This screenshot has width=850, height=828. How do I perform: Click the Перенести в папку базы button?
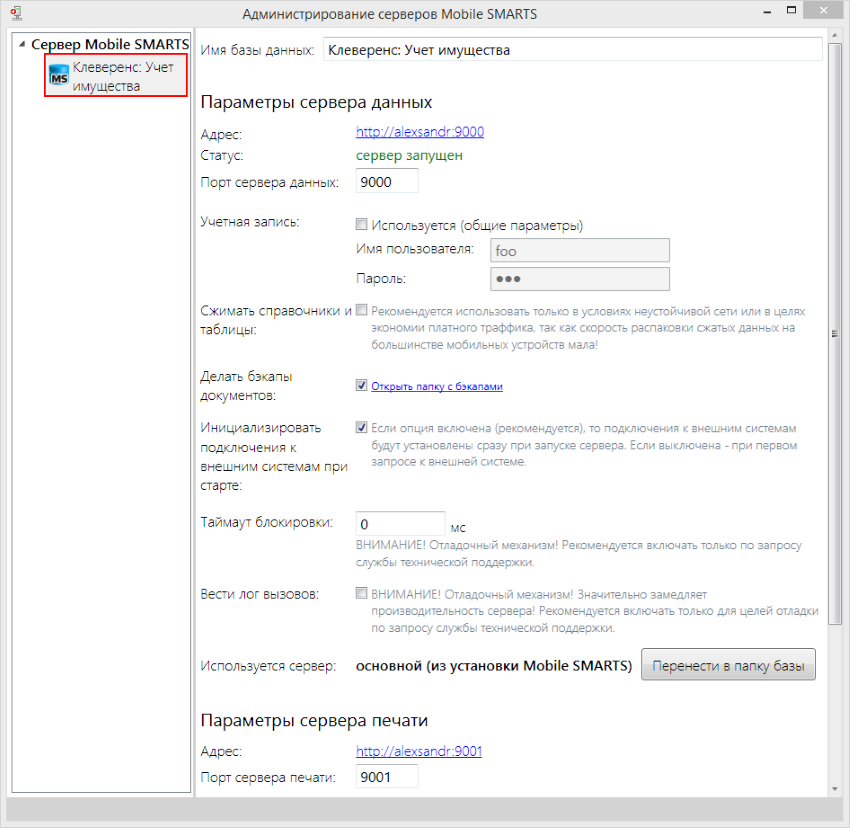pos(728,665)
